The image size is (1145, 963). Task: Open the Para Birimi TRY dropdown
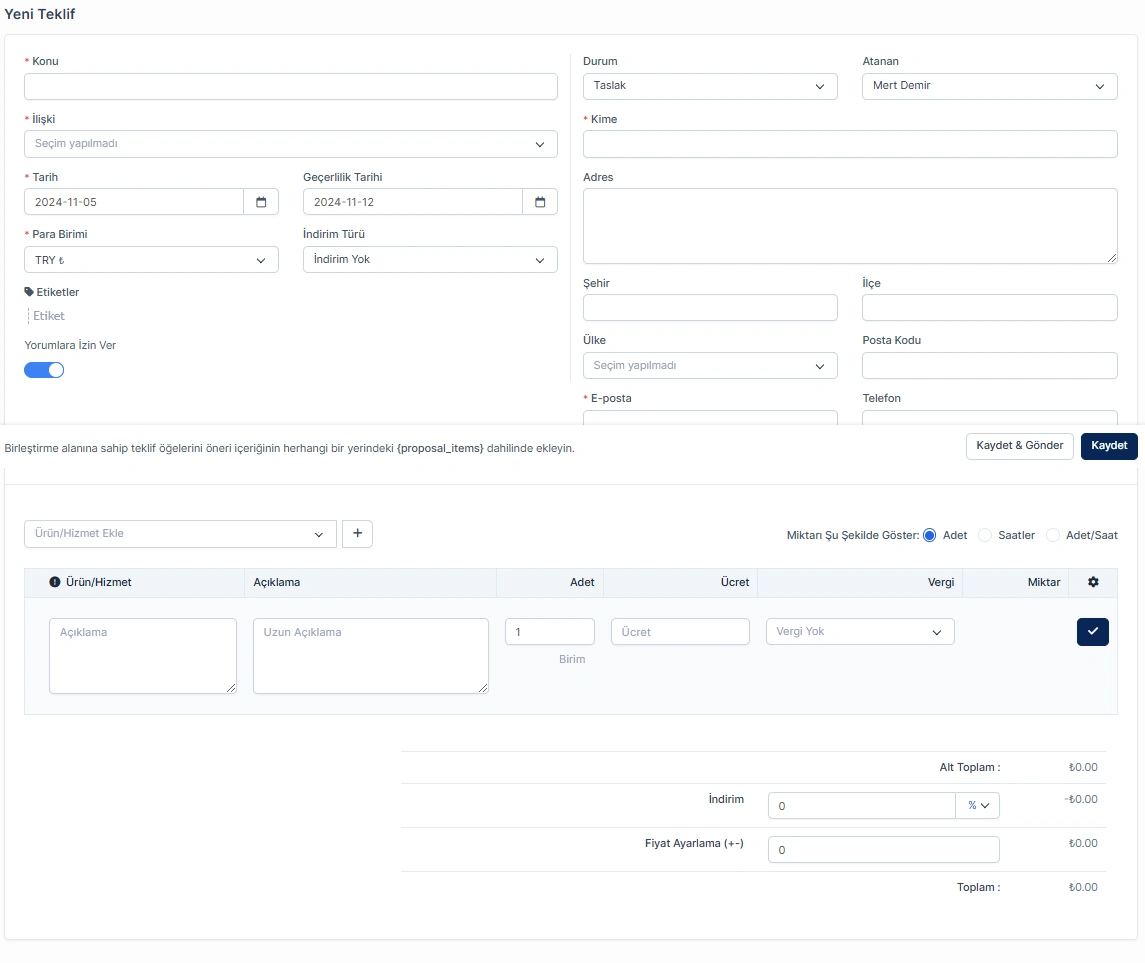point(151,260)
